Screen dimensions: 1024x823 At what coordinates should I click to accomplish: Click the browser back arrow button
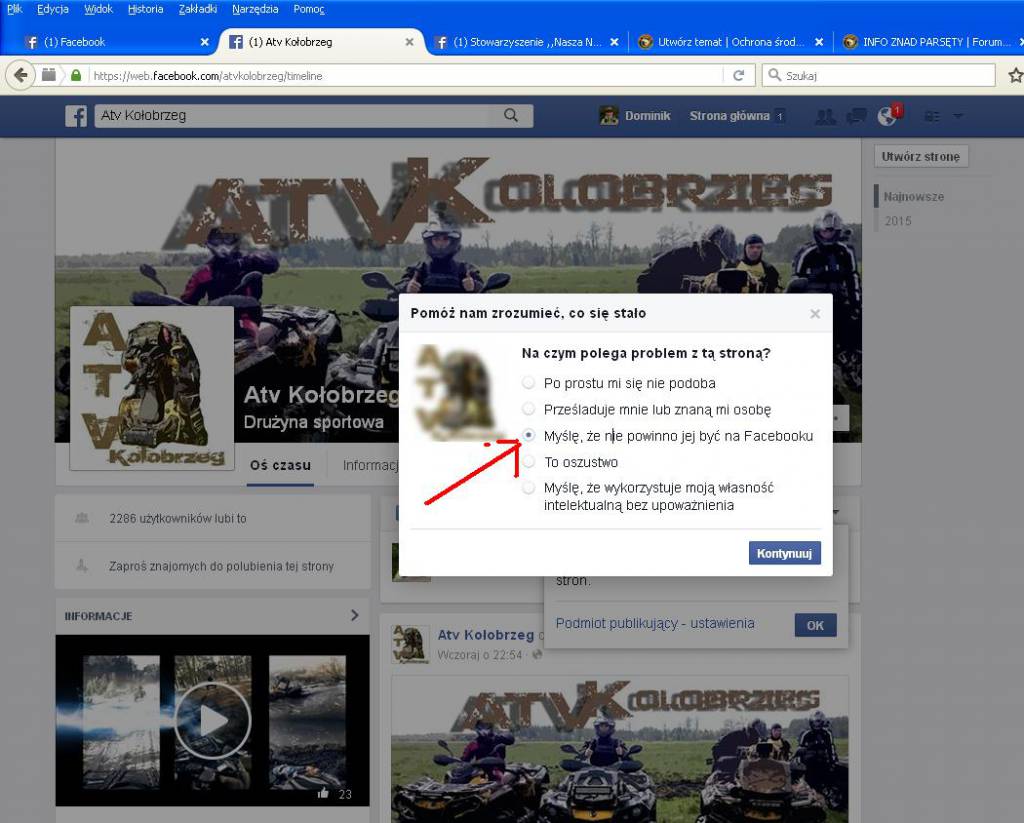pos(20,76)
